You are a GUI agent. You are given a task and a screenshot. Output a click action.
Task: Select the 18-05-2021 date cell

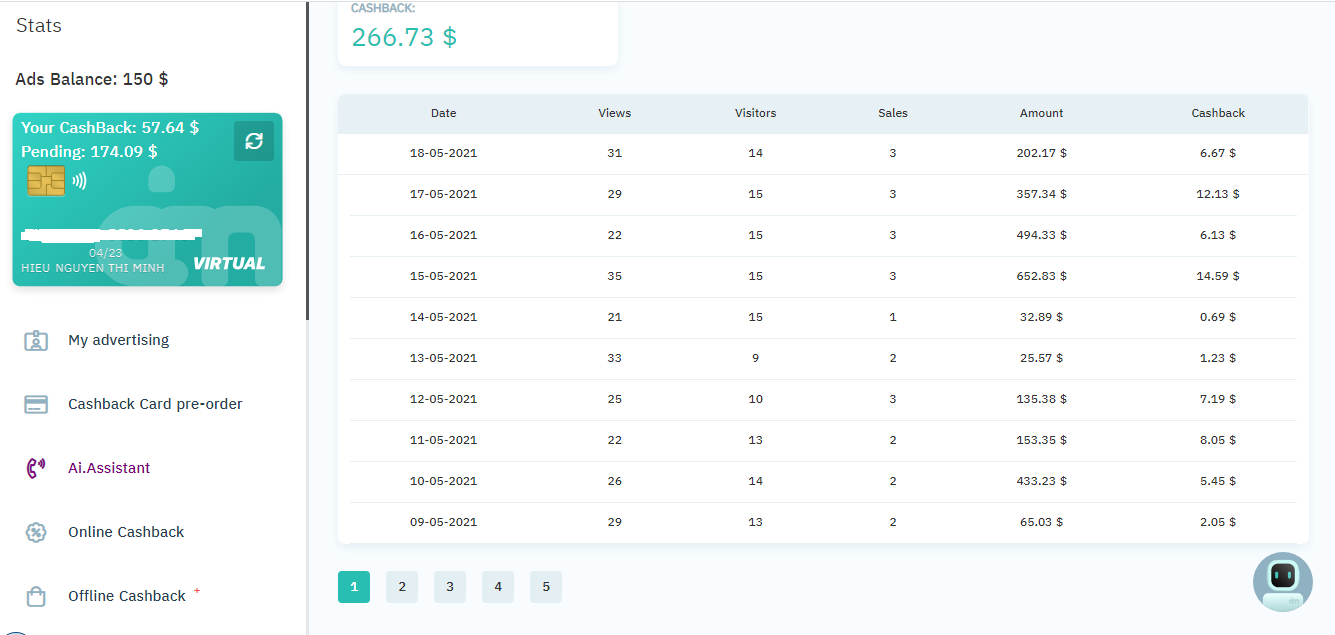pyautogui.click(x=444, y=153)
